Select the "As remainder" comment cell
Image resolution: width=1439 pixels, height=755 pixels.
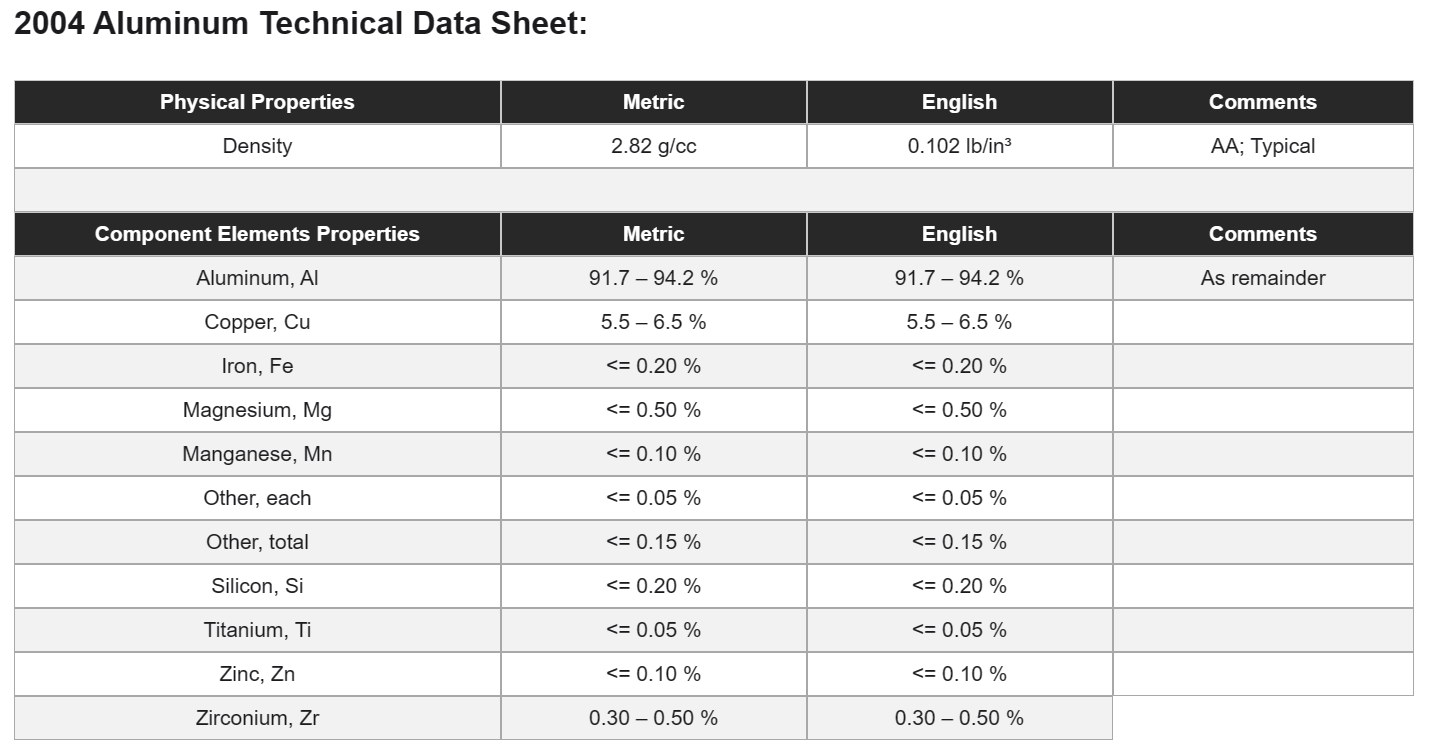click(1262, 278)
